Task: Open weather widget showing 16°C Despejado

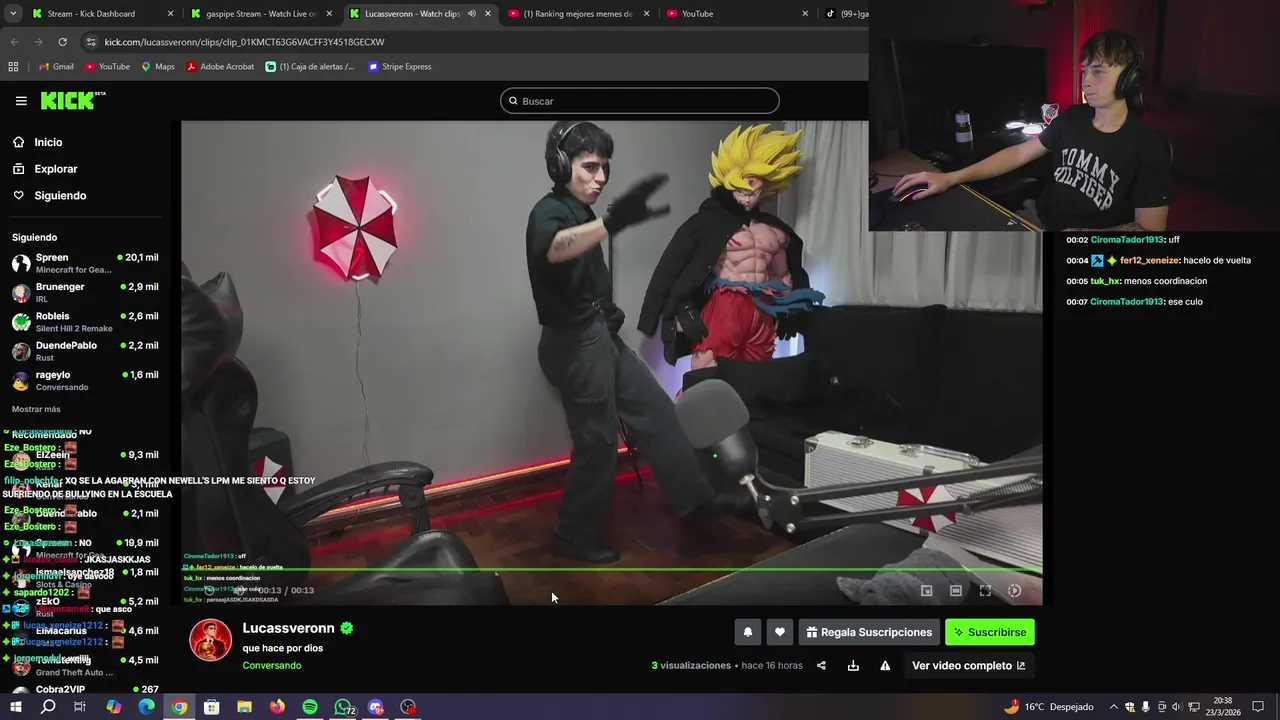Action: (x=1048, y=707)
